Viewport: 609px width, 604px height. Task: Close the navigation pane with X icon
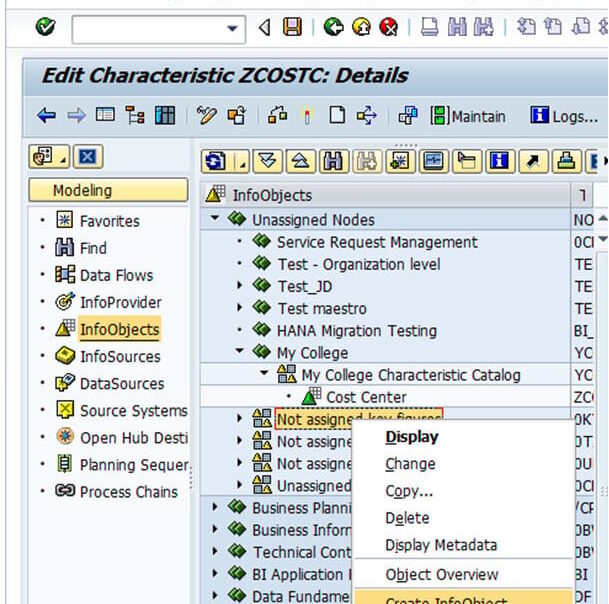88,157
